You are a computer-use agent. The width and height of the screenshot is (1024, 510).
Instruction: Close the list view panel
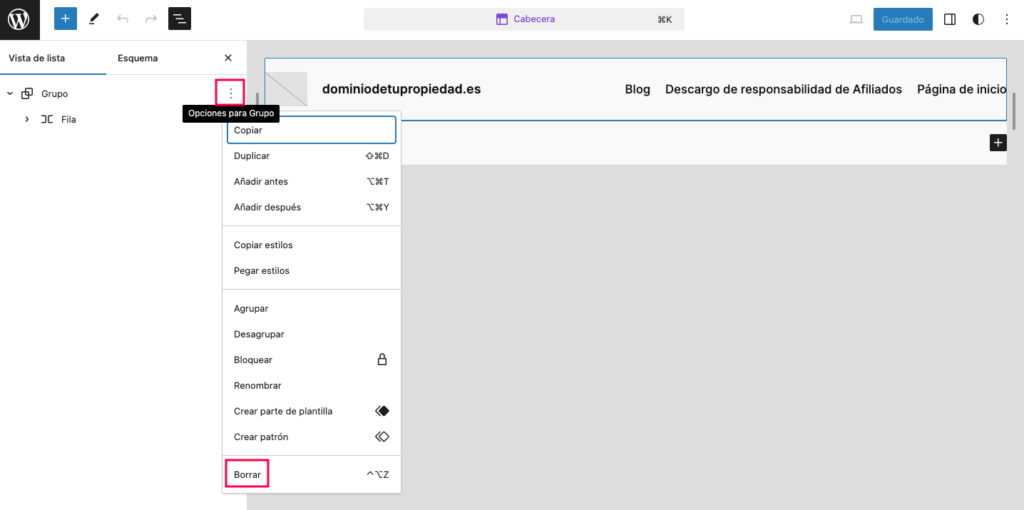click(228, 57)
